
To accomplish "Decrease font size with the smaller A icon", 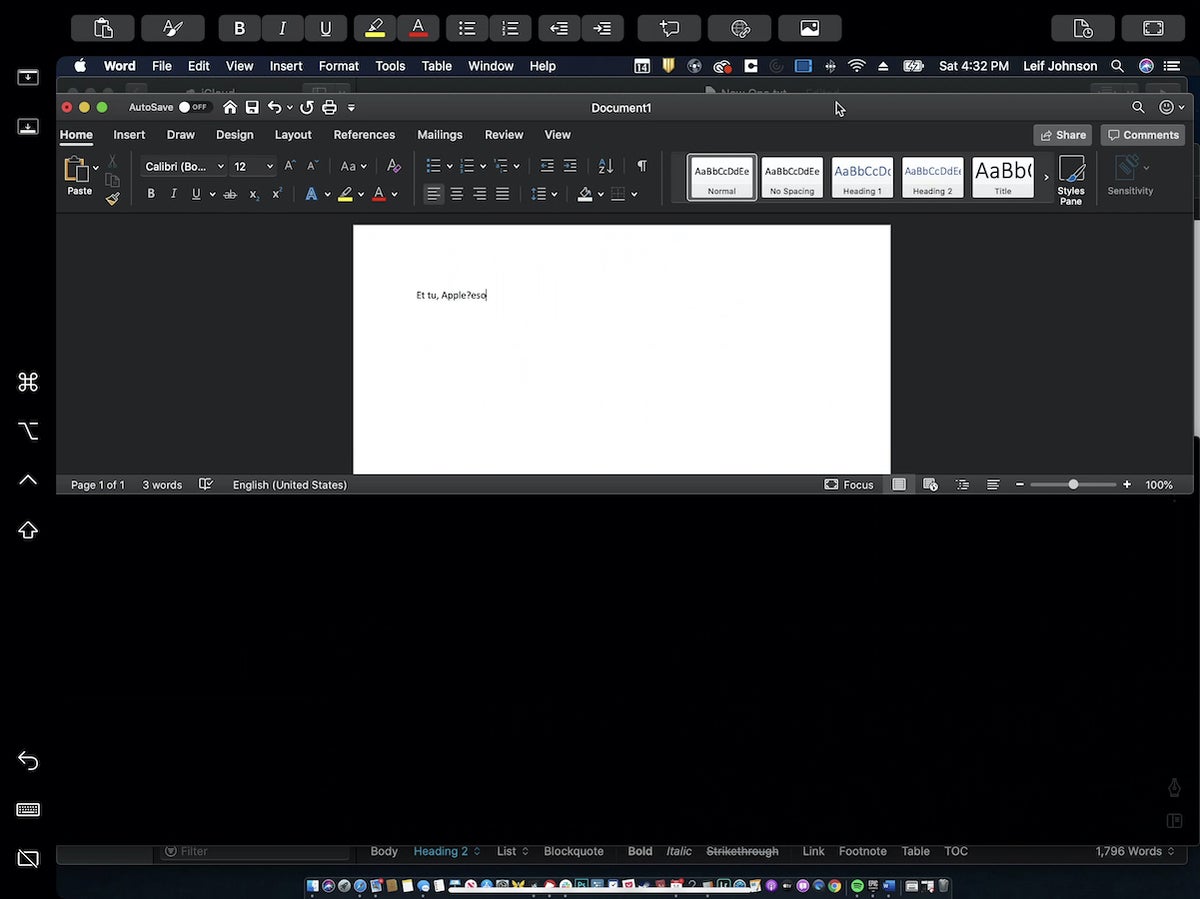I will [313, 166].
